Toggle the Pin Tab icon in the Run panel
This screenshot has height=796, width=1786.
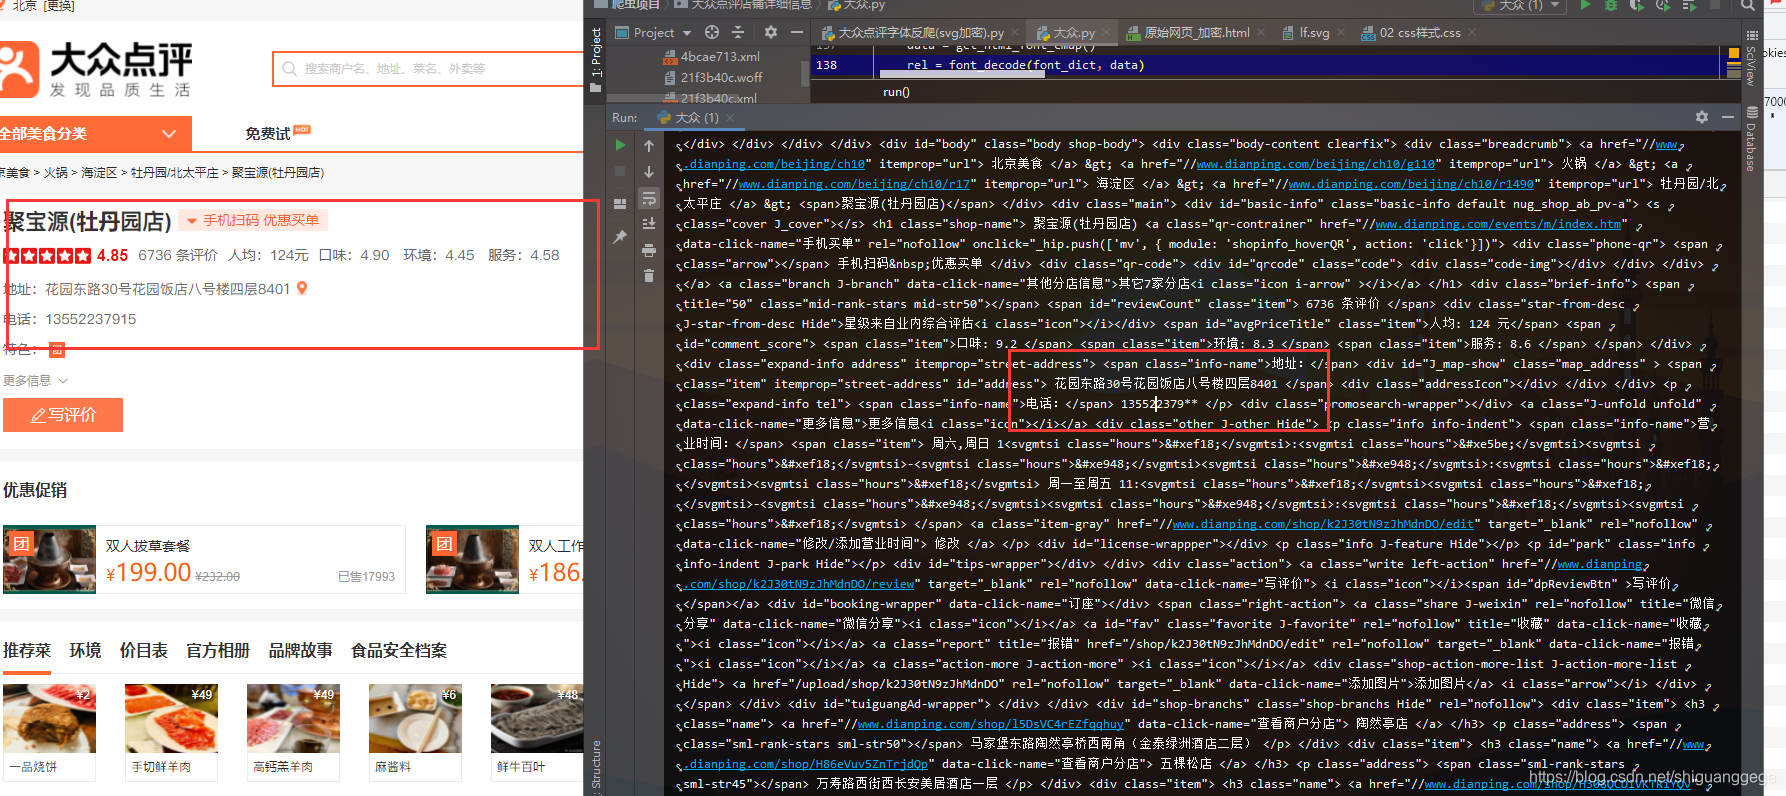[x=620, y=236]
